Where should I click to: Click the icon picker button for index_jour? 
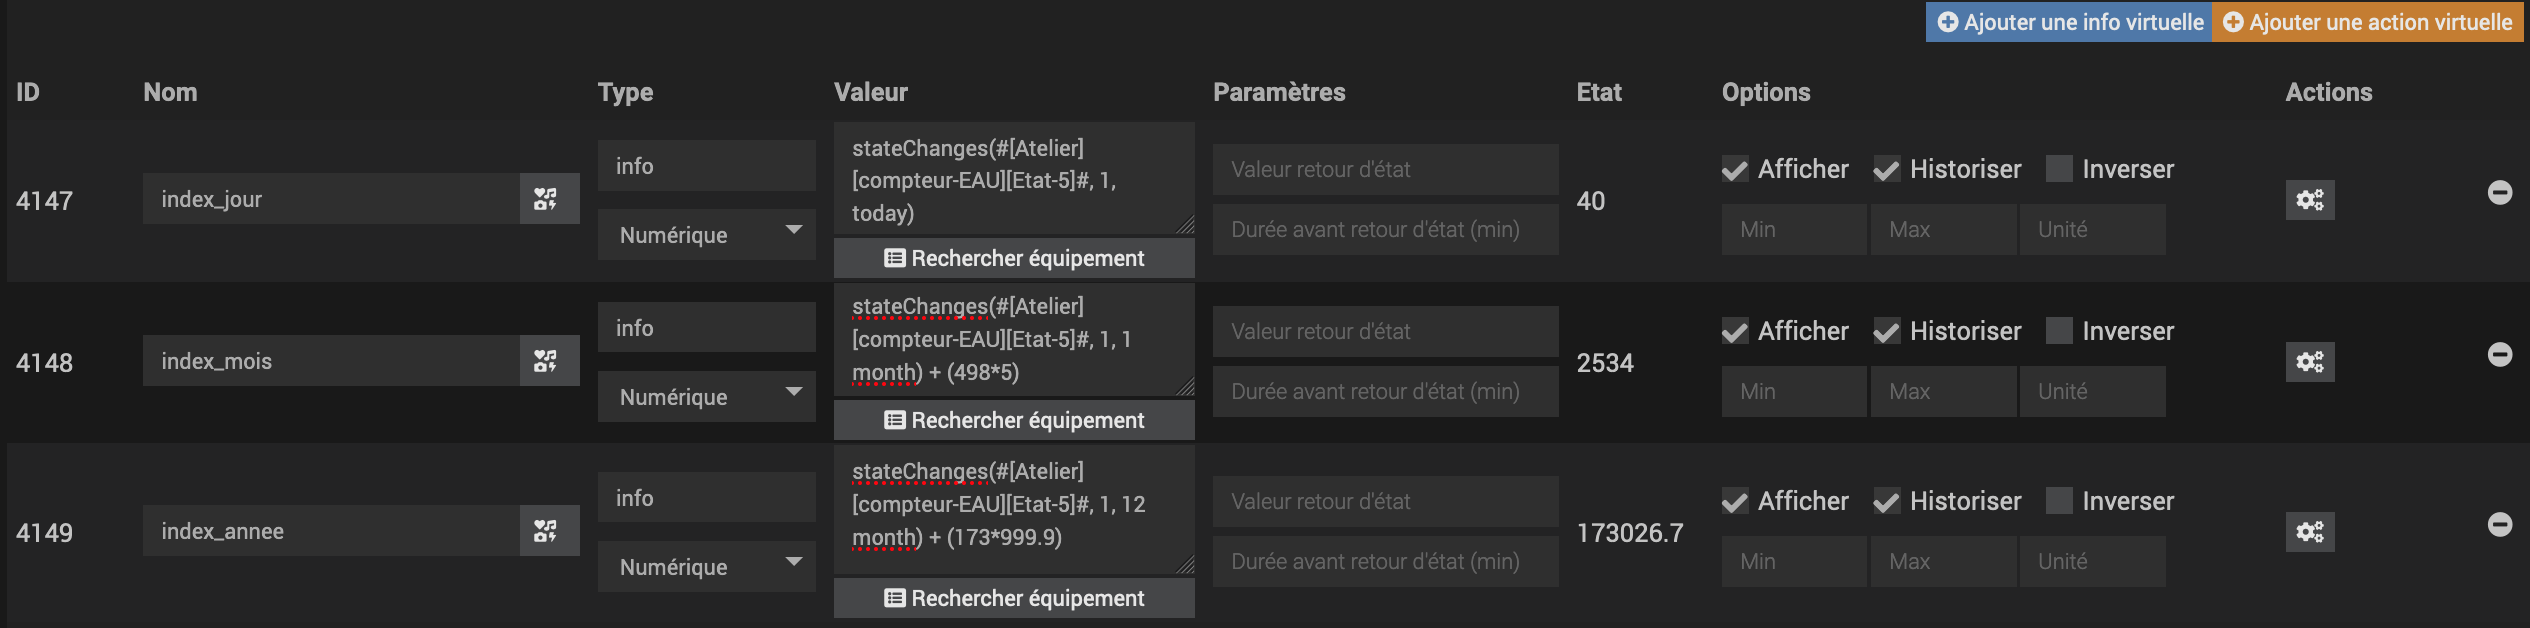(x=548, y=199)
